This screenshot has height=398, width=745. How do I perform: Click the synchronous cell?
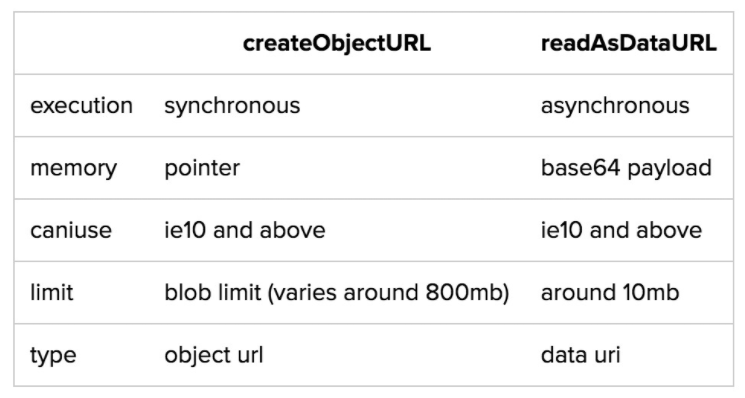tap(232, 106)
